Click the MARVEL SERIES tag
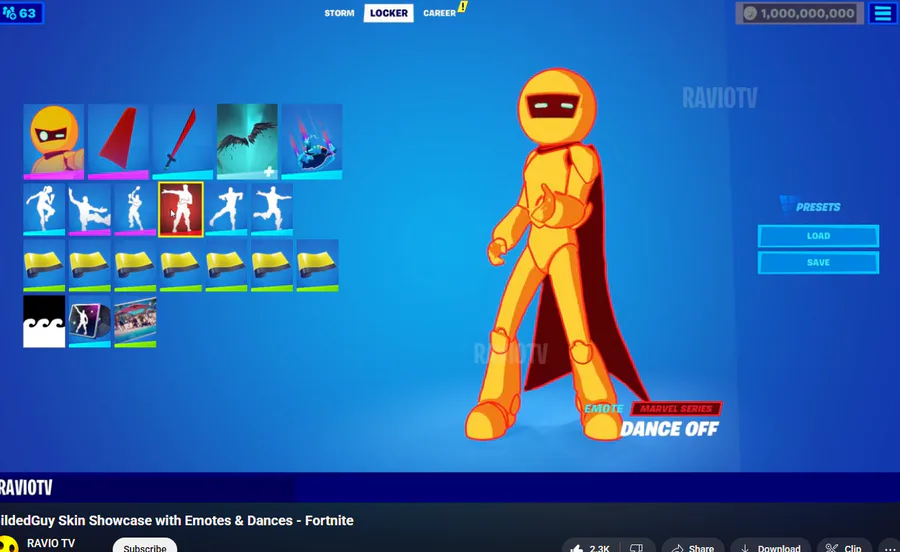The image size is (900, 552). tap(676, 409)
